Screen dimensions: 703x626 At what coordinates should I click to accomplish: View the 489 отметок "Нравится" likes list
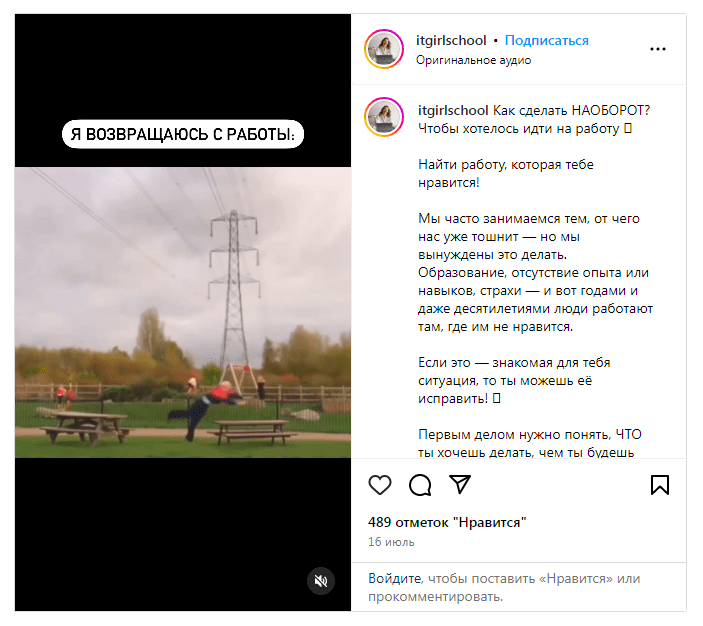click(x=447, y=522)
